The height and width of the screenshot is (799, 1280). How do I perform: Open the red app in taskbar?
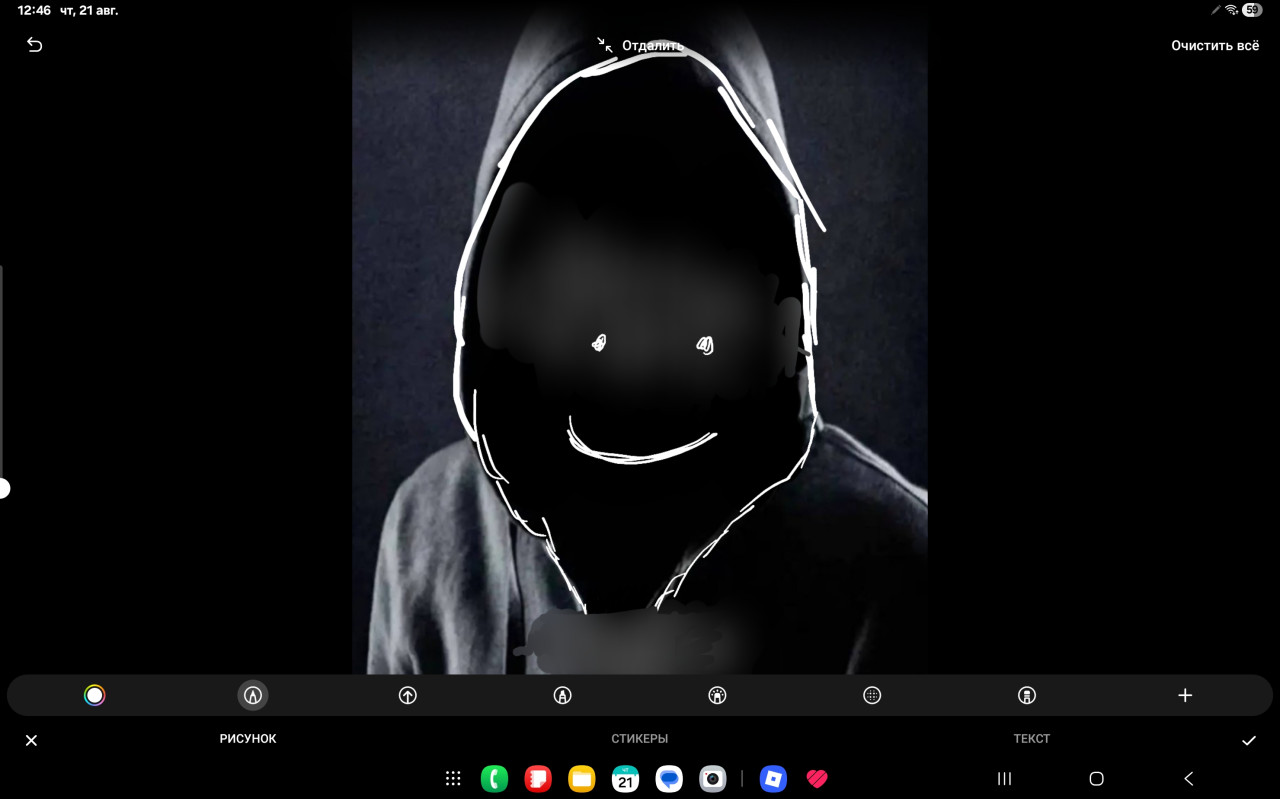pos(538,778)
